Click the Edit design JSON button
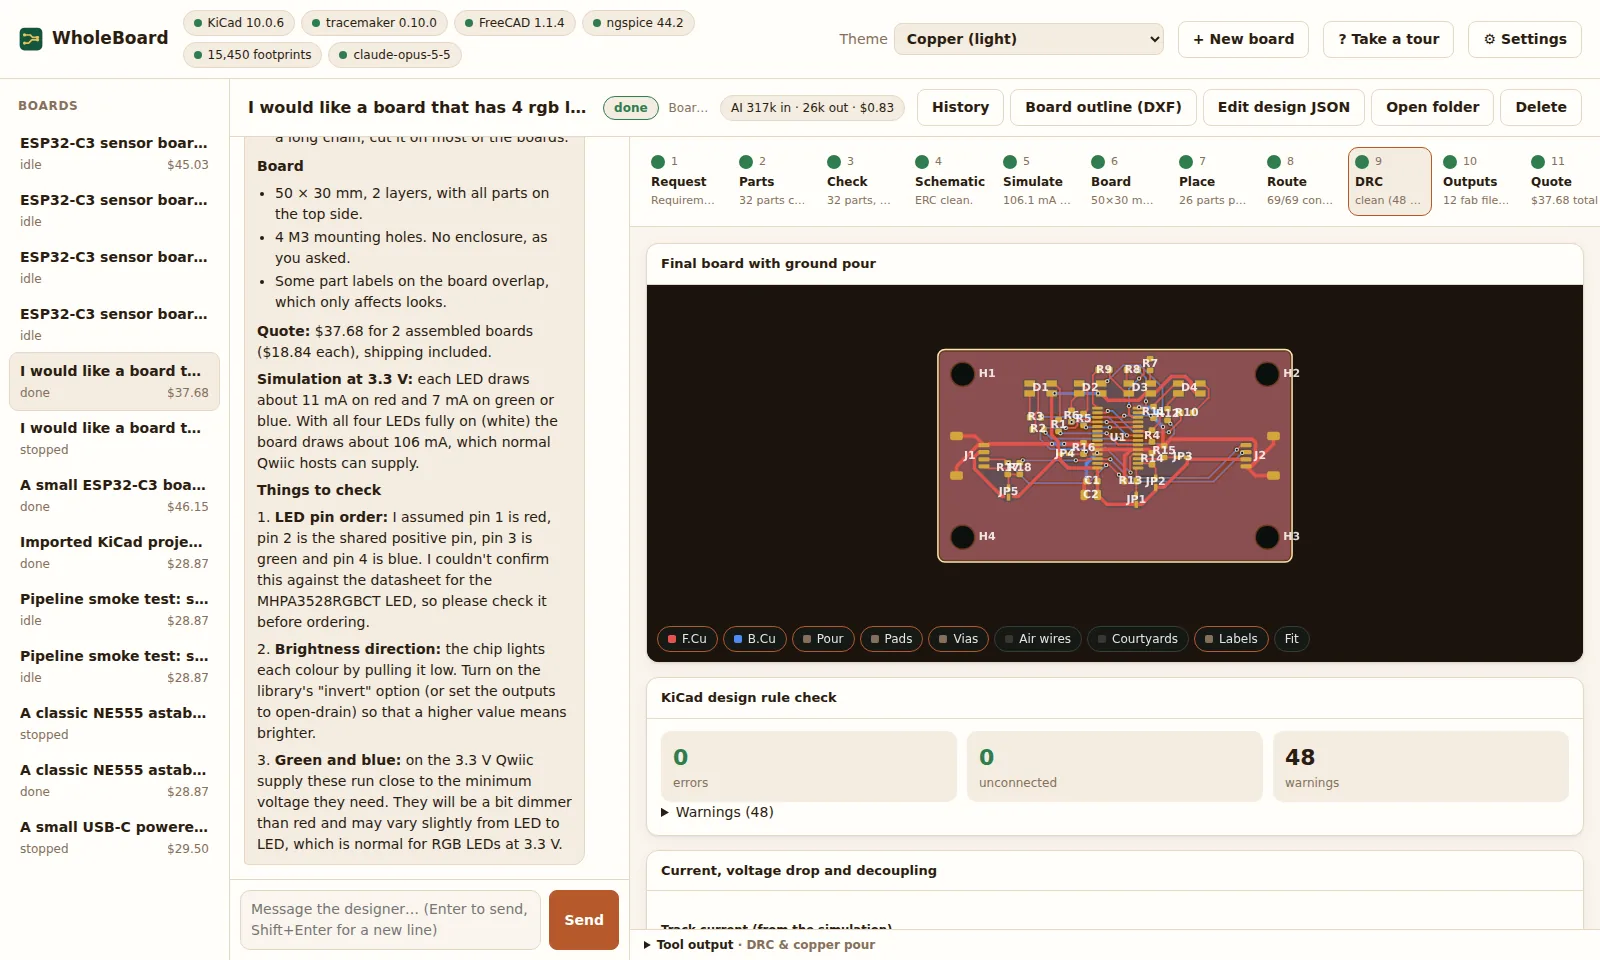The image size is (1600, 960). [x=1283, y=107]
